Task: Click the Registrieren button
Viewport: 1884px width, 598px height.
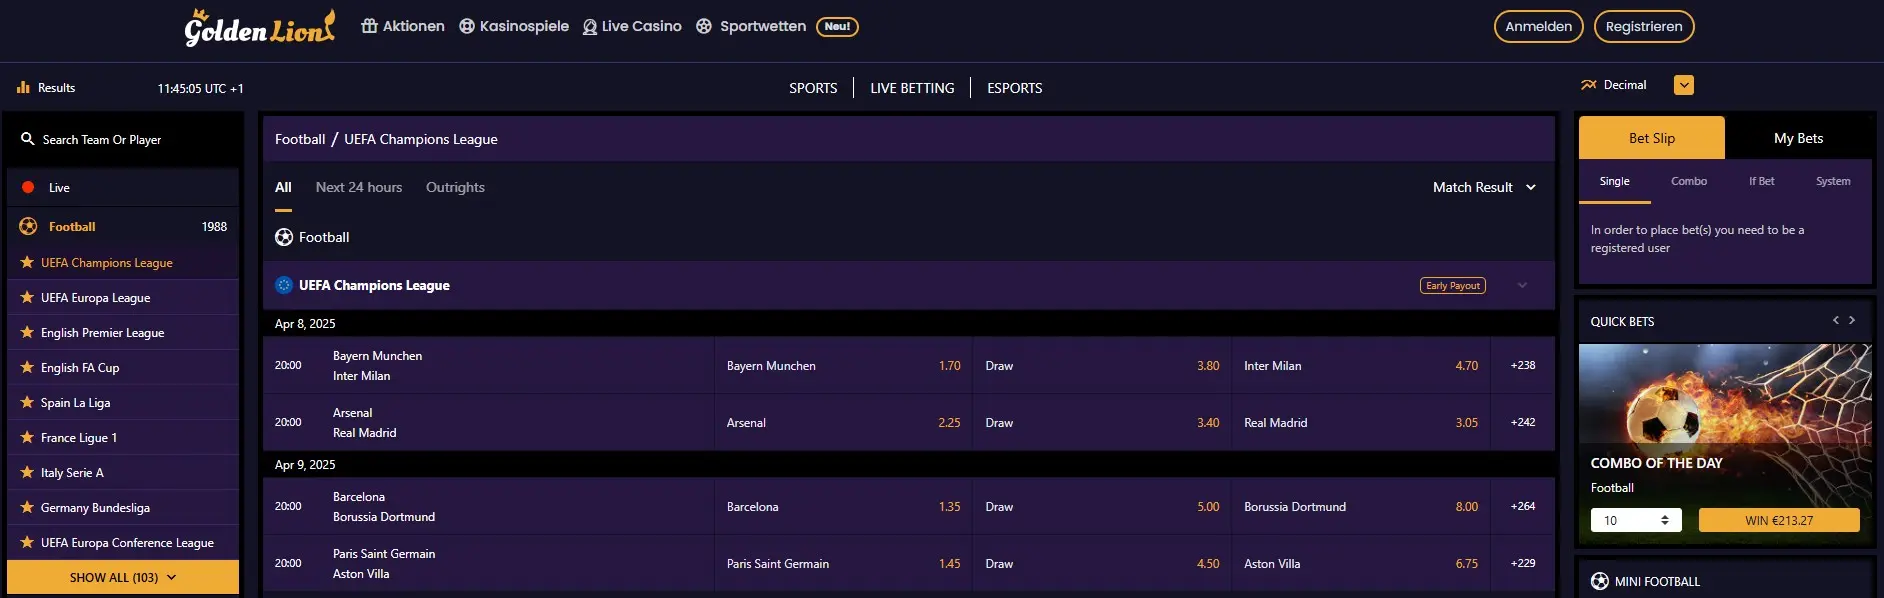Action: [x=1643, y=26]
